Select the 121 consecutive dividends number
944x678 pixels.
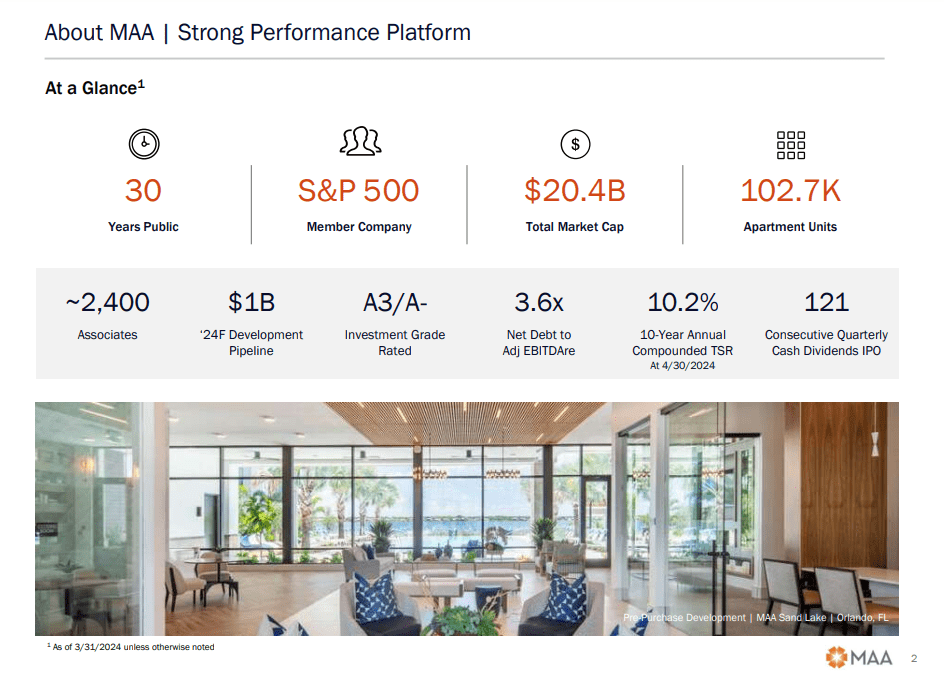(x=826, y=302)
